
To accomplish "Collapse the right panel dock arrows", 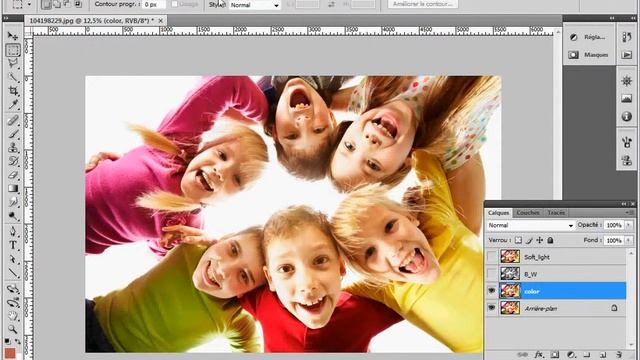I will click(x=633, y=18).
